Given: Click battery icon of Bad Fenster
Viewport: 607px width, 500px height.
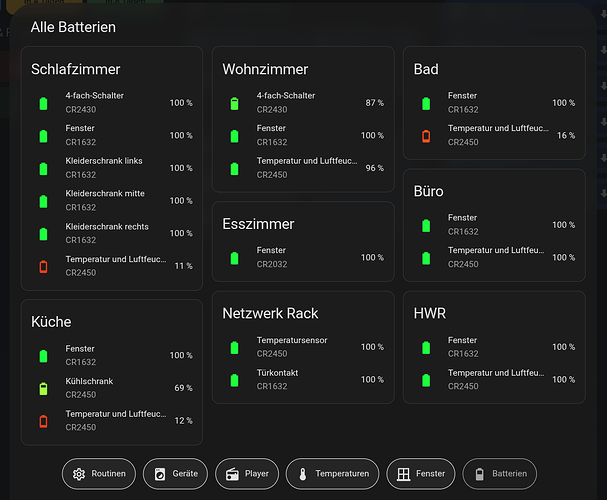Looking at the screenshot, I should (426, 103).
